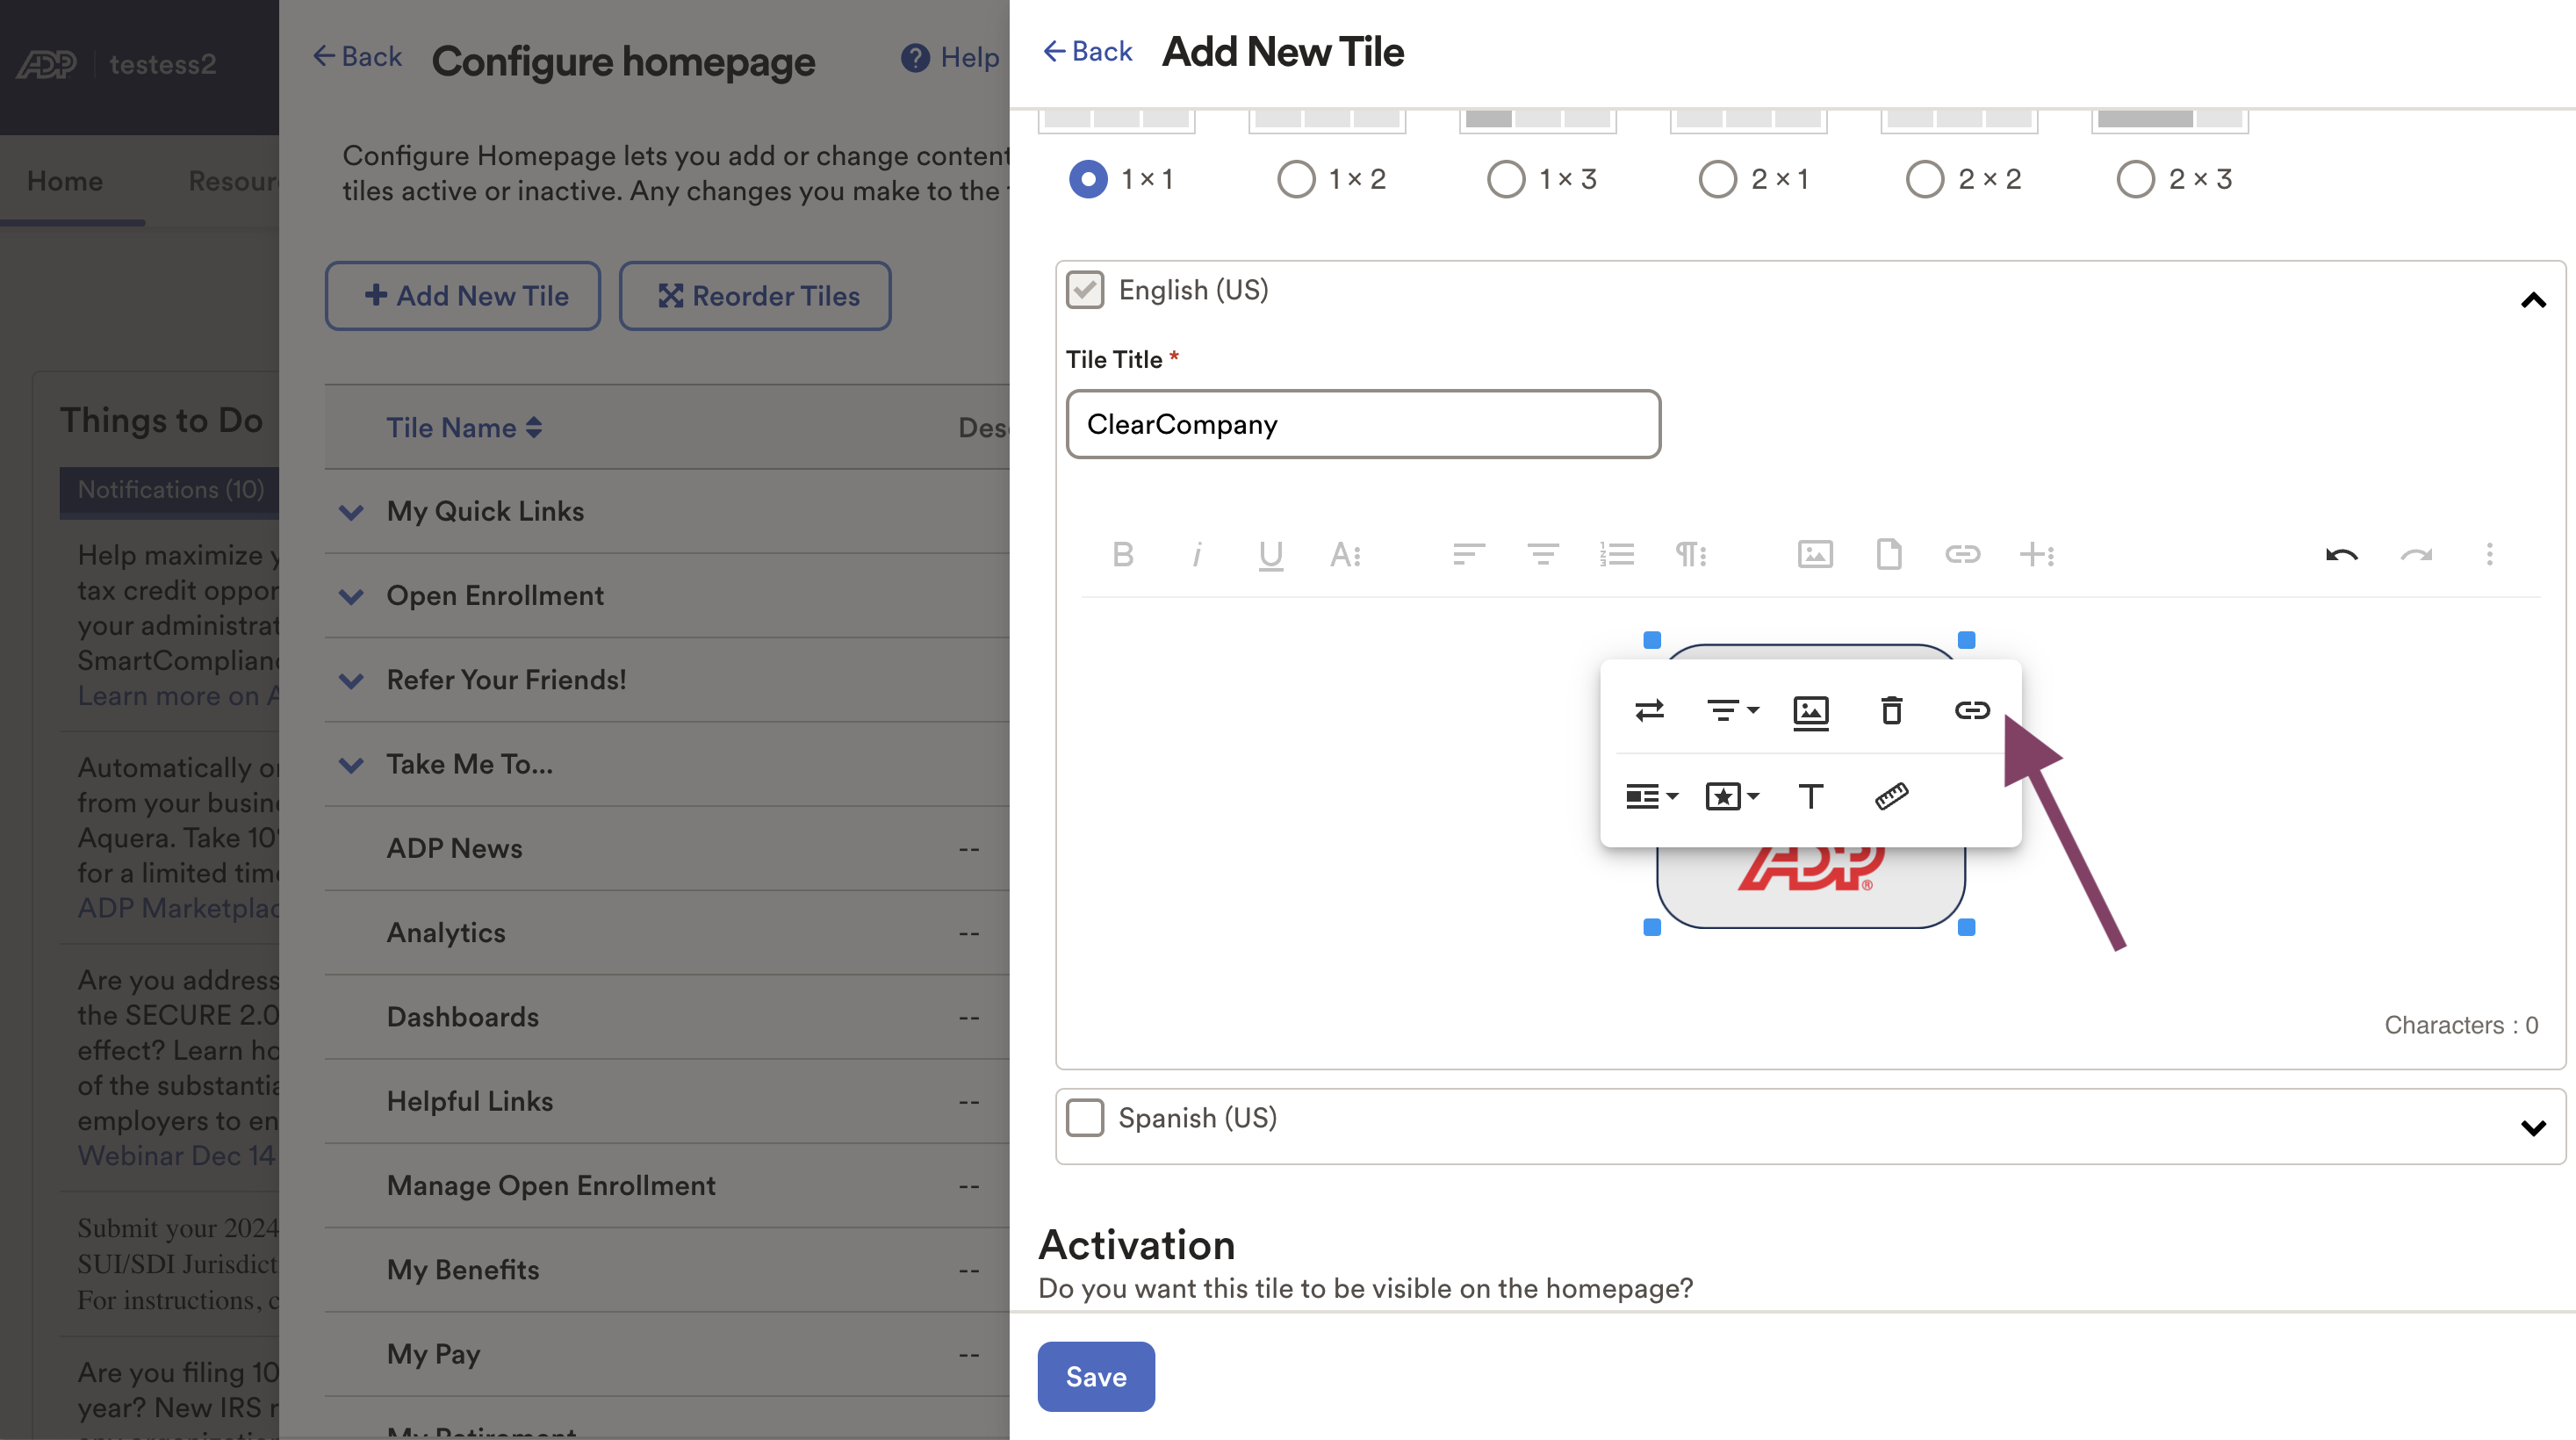
Task: Insert link from main editor toolbar
Action: pyautogui.click(x=1963, y=554)
